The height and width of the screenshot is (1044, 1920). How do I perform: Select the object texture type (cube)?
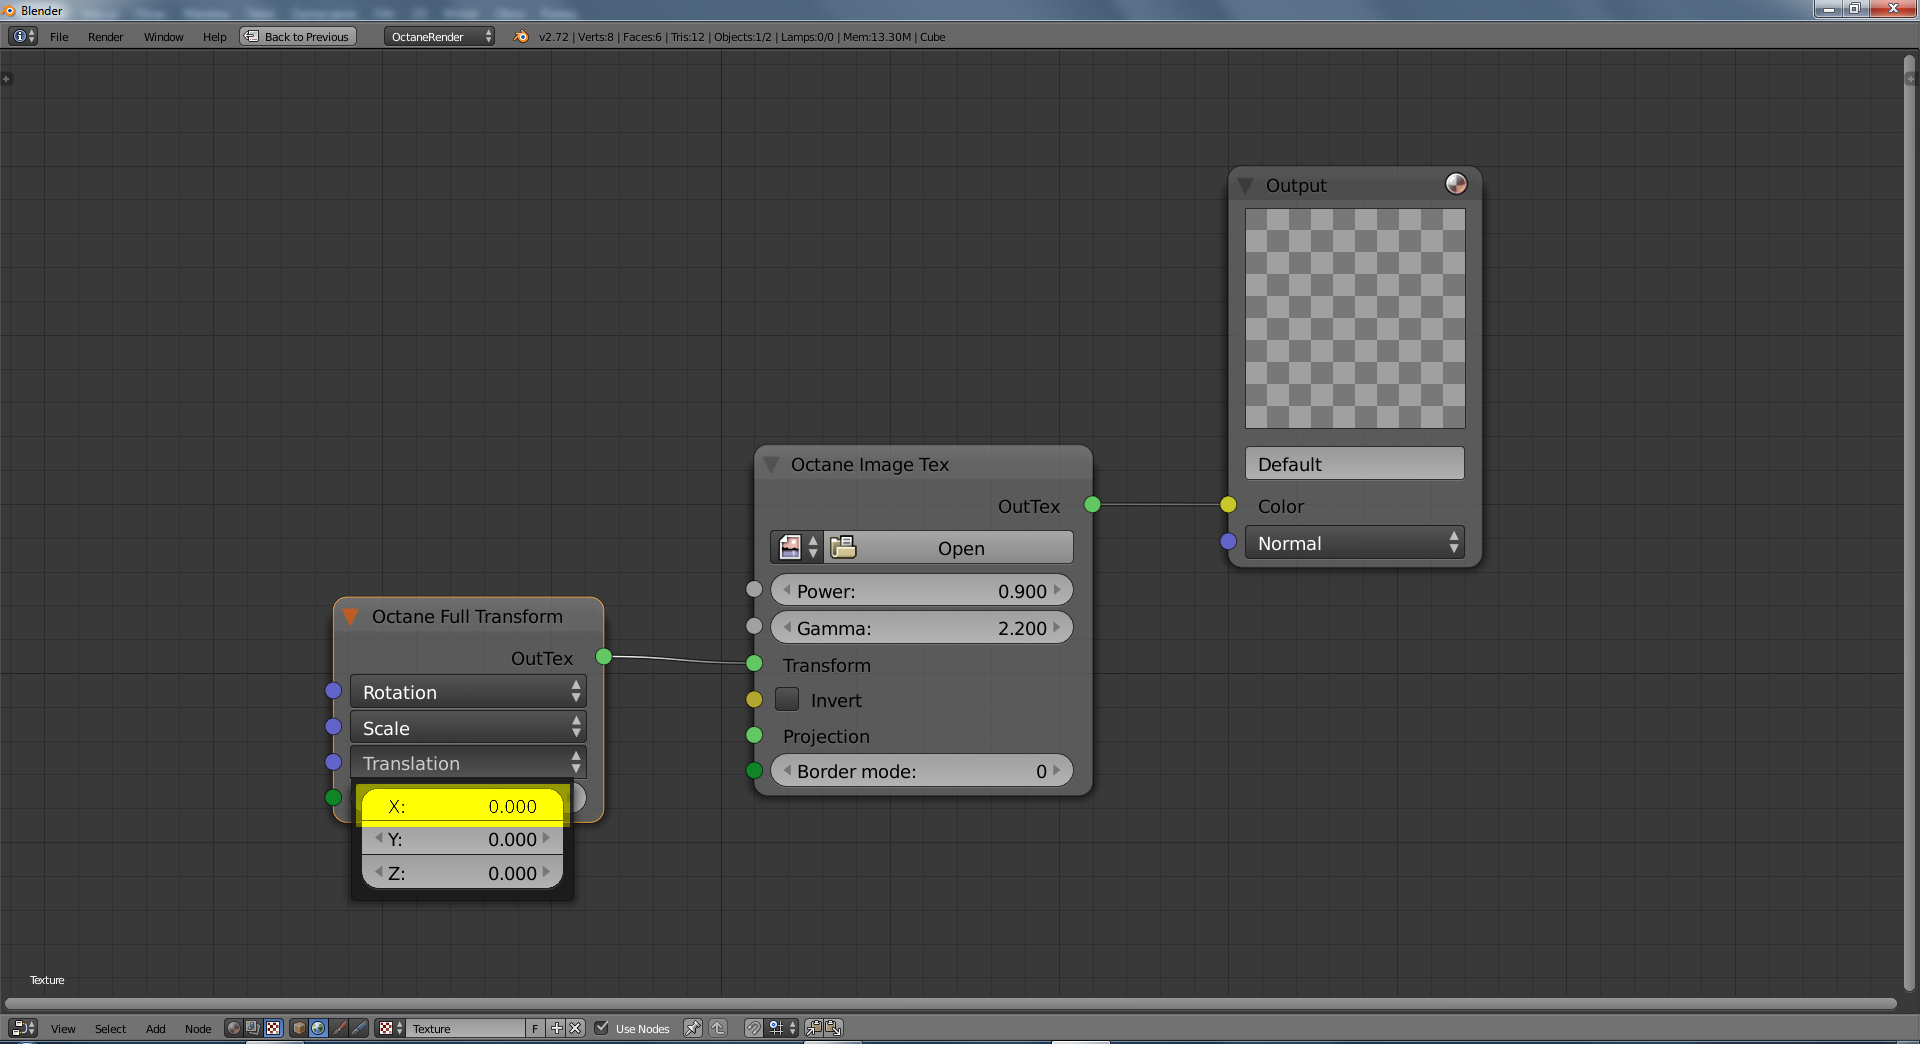tap(298, 1028)
